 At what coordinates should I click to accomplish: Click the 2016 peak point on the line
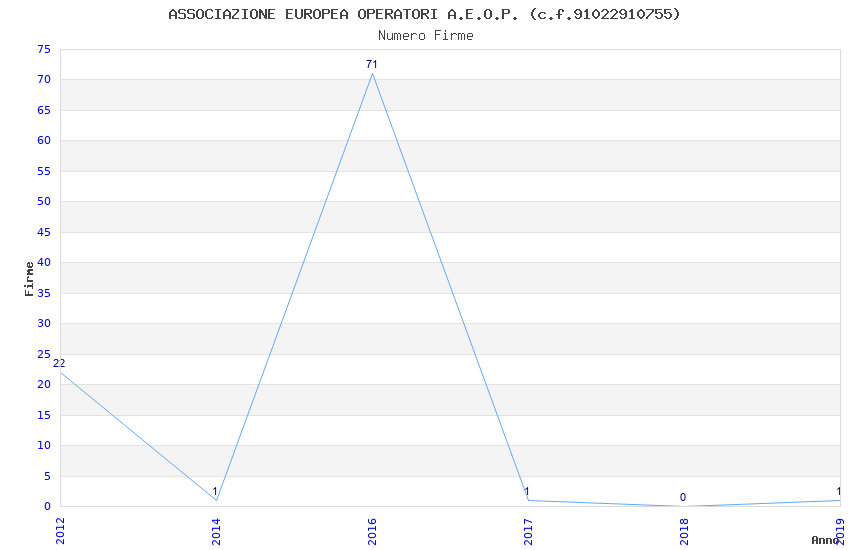[372, 74]
